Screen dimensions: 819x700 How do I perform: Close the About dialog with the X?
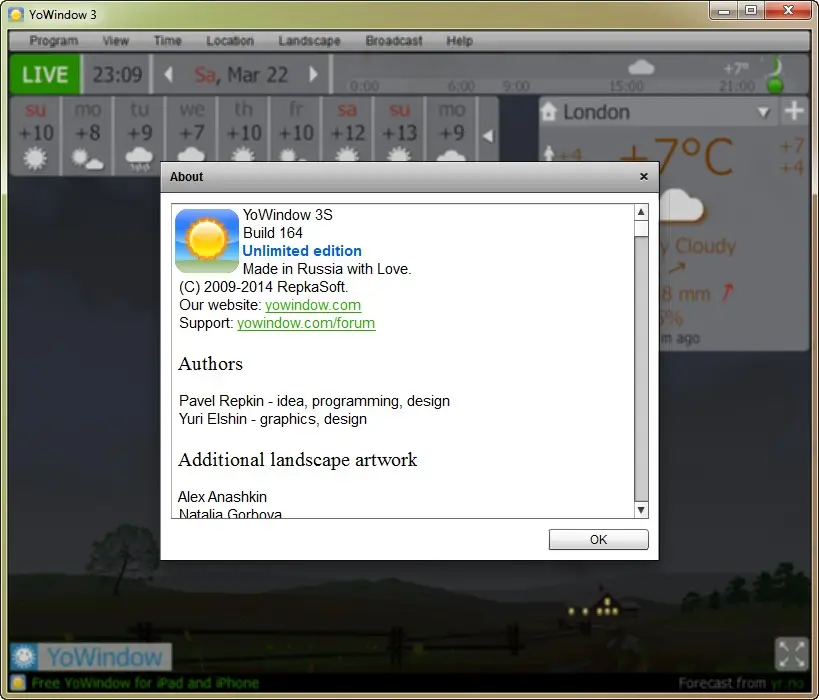coord(644,177)
